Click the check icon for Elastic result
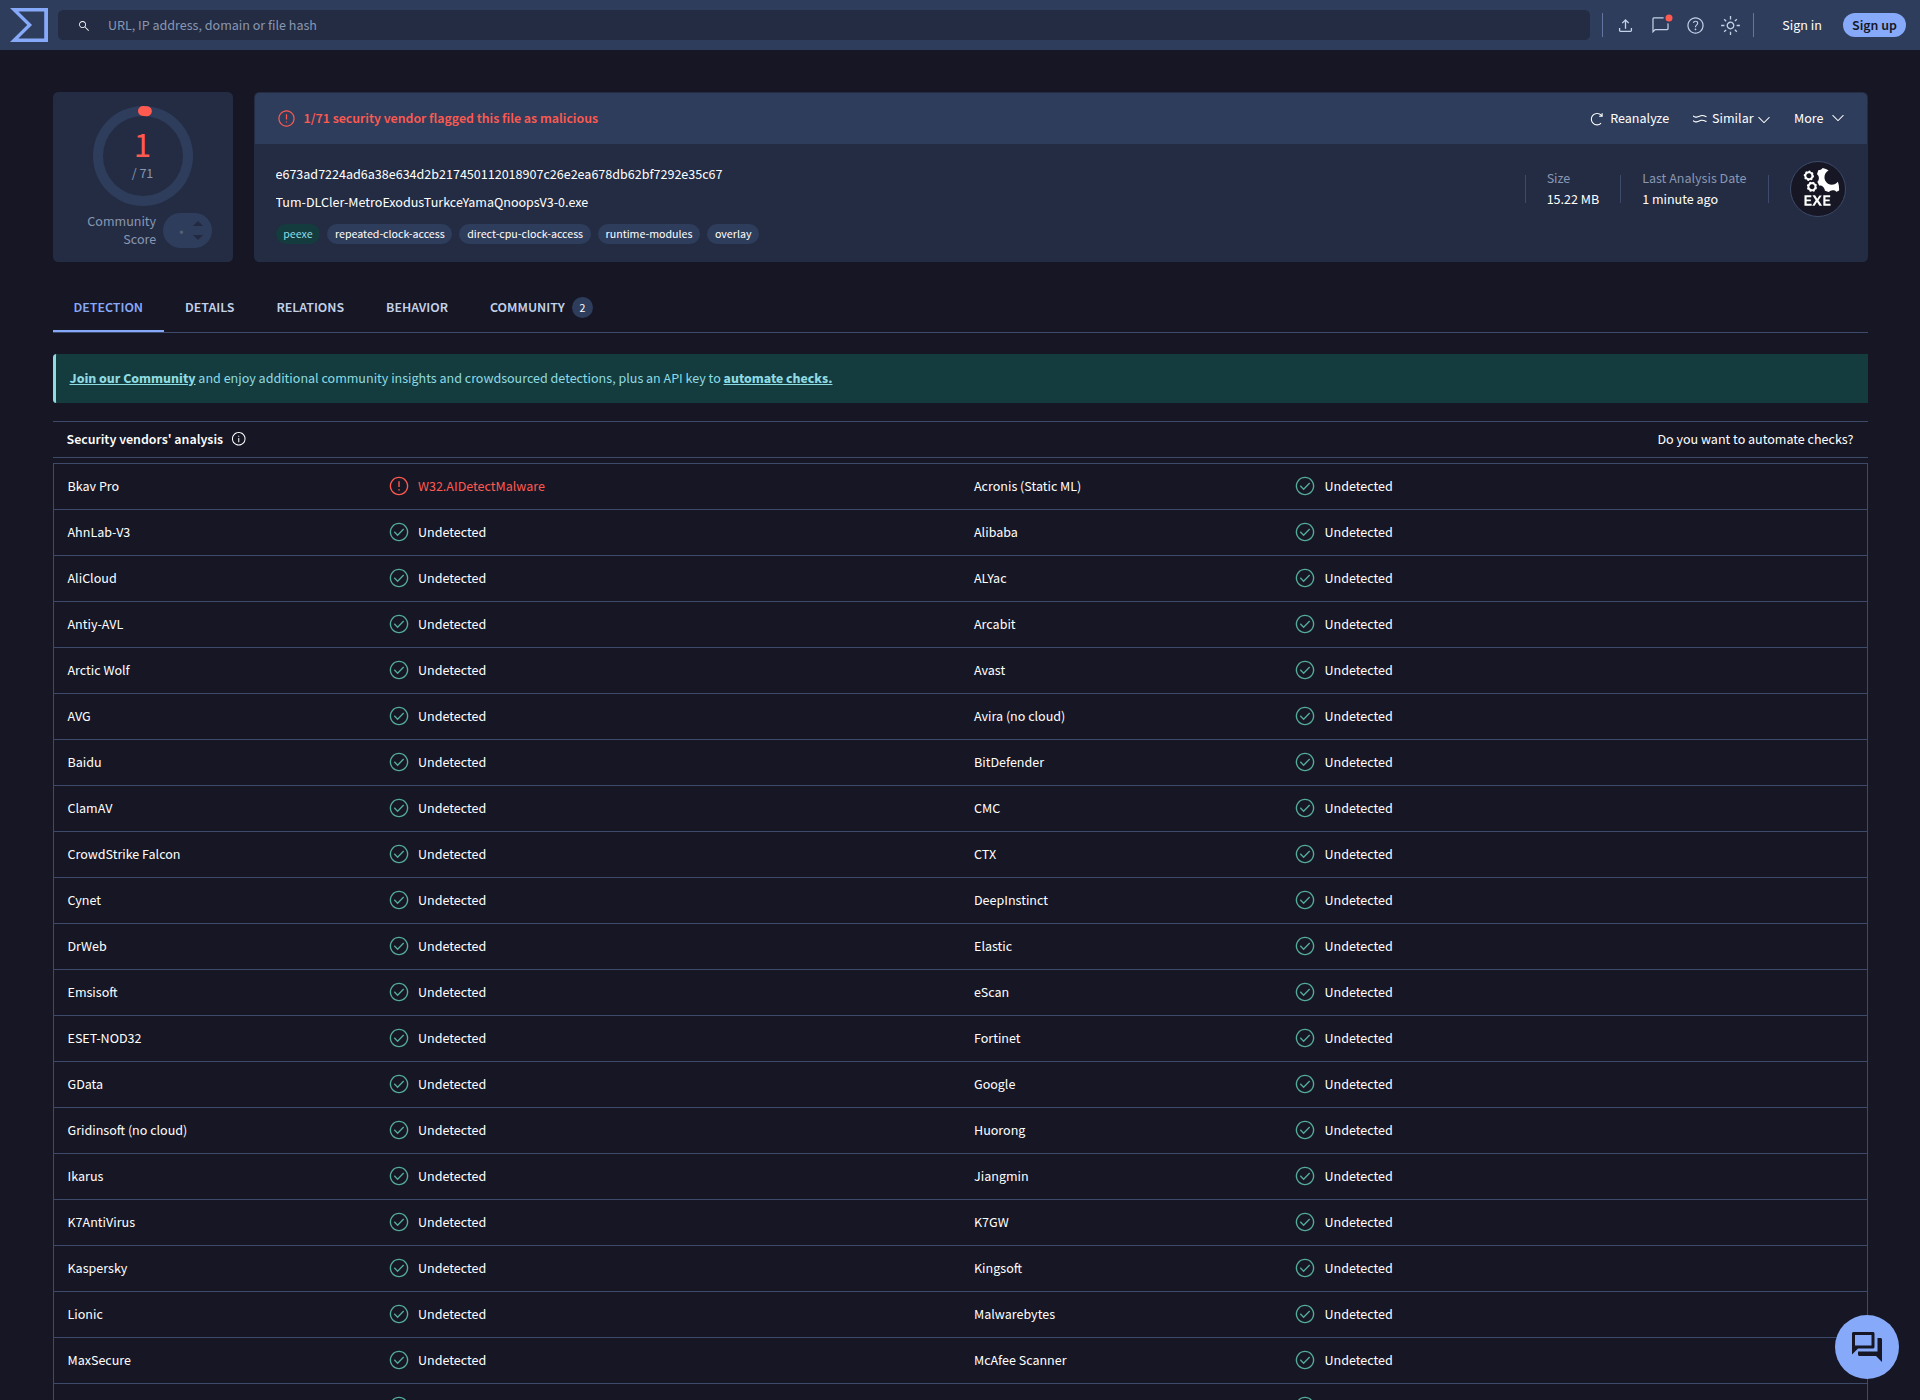1920x1400 pixels. [1305, 947]
